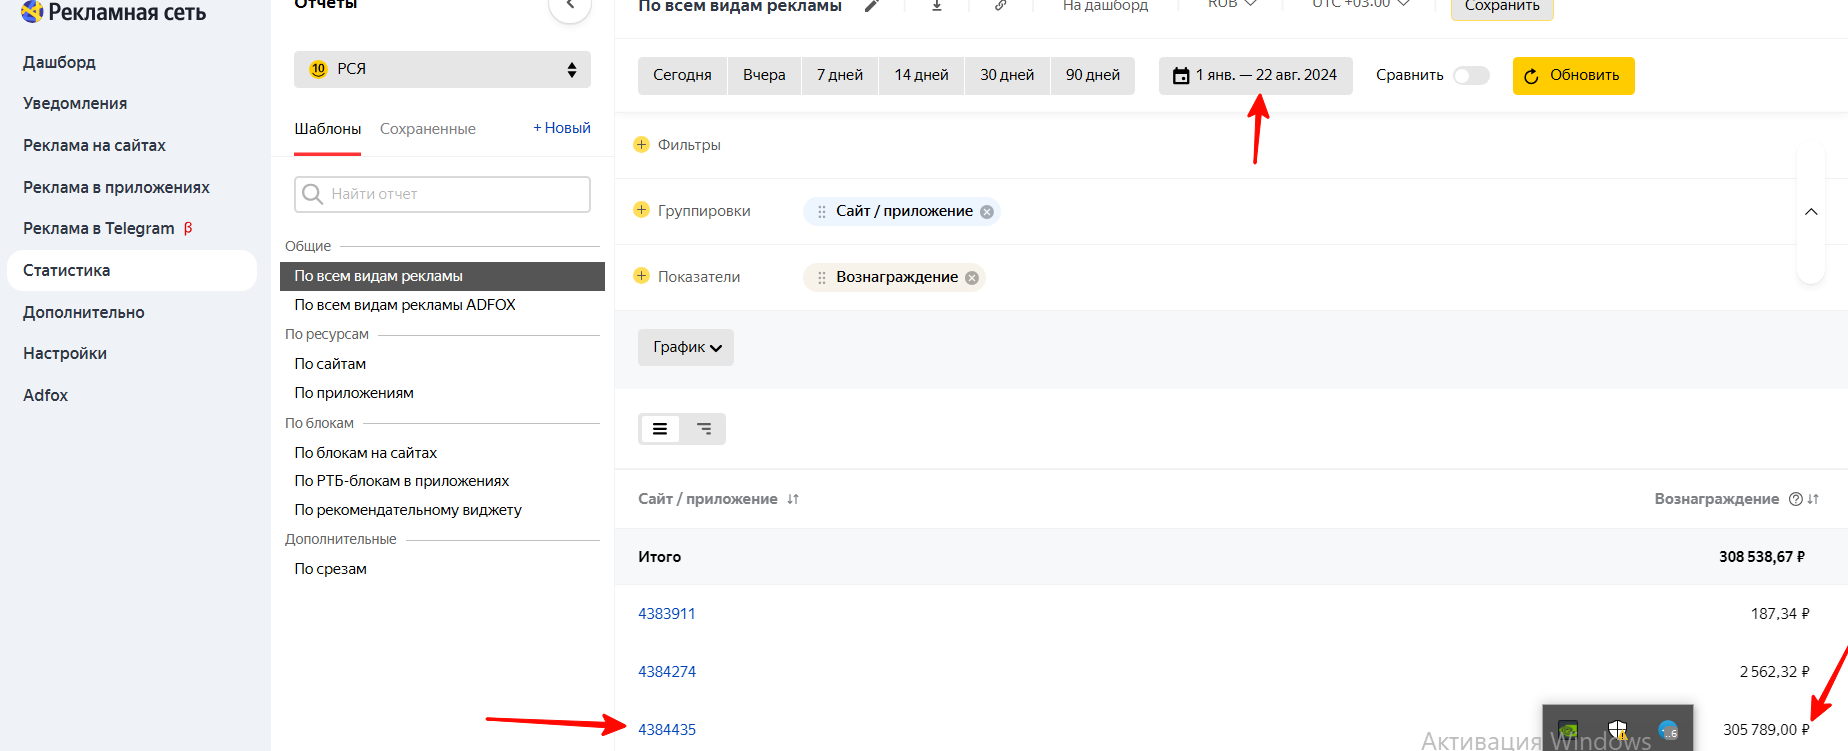Create a new report with + Новый
The width and height of the screenshot is (1848, 751).
pyautogui.click(x=562, y=128)
